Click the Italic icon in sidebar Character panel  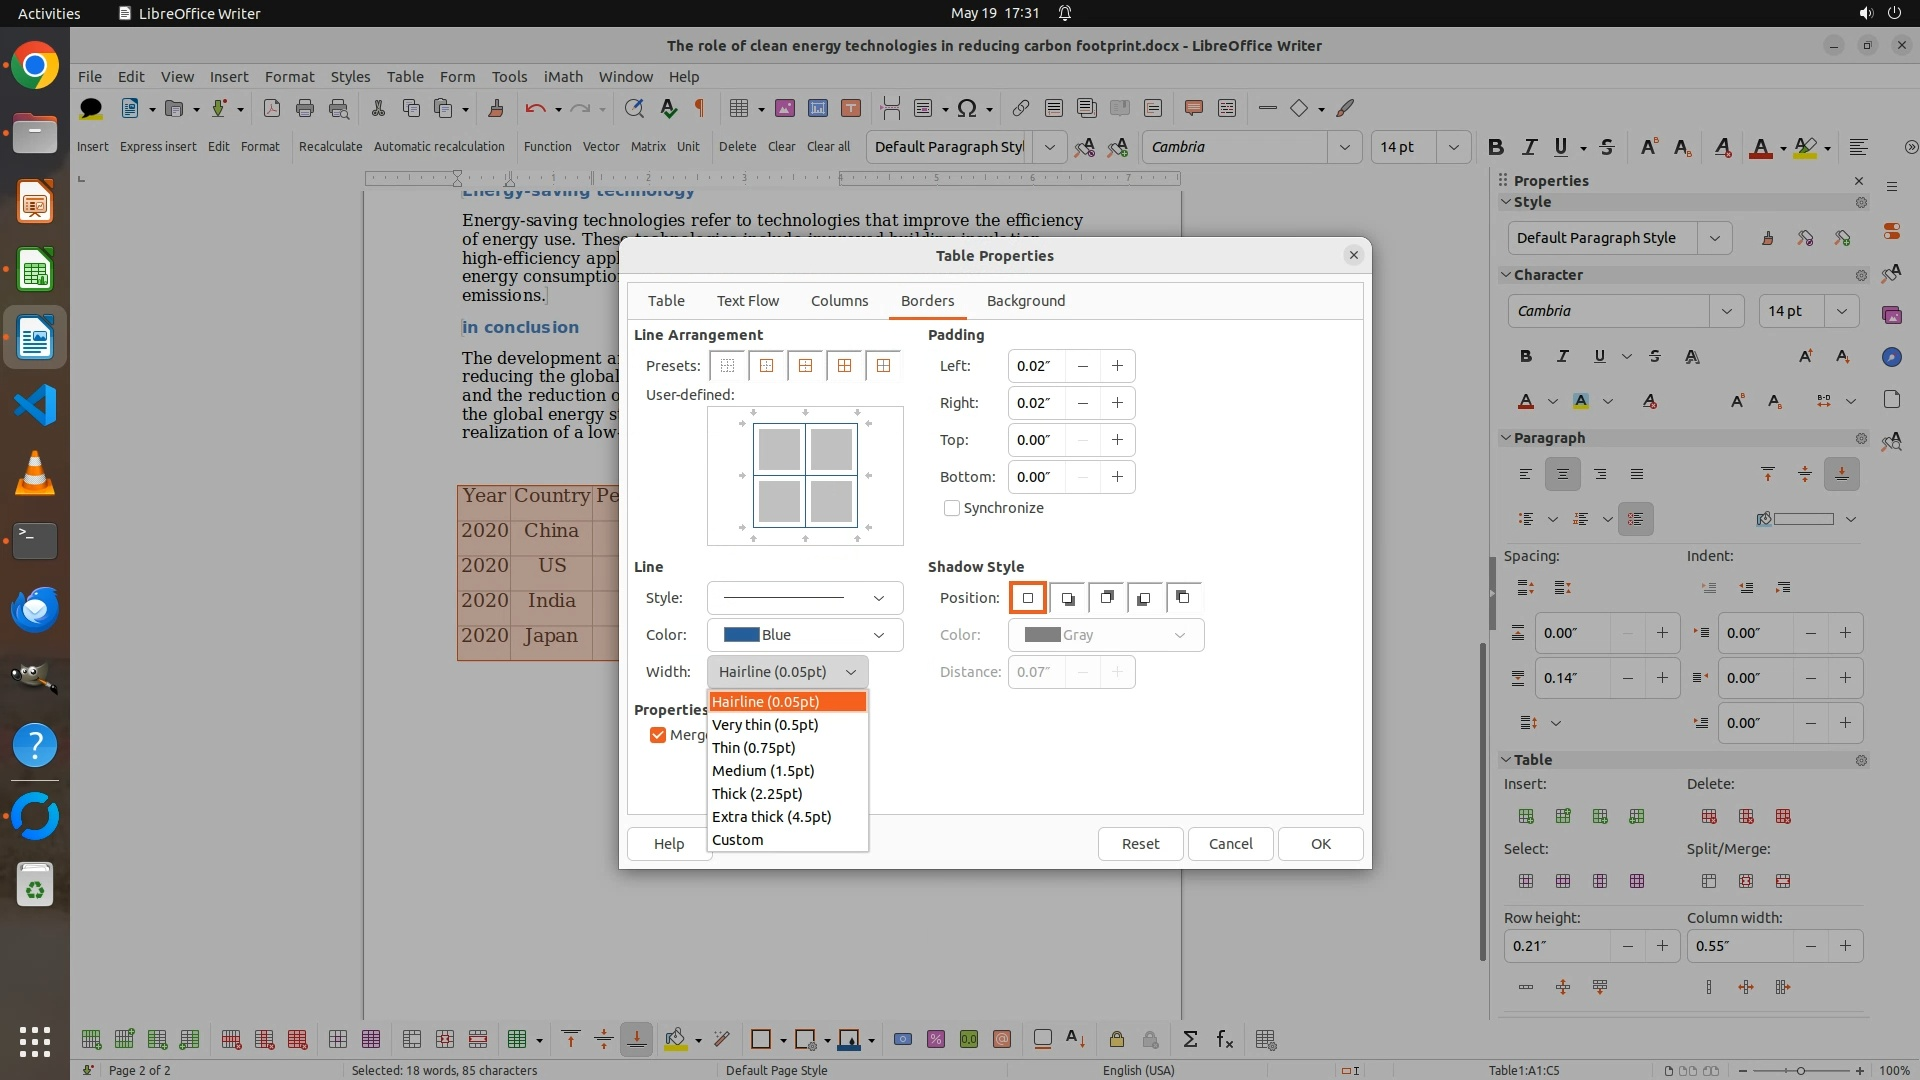point(1562,356)
